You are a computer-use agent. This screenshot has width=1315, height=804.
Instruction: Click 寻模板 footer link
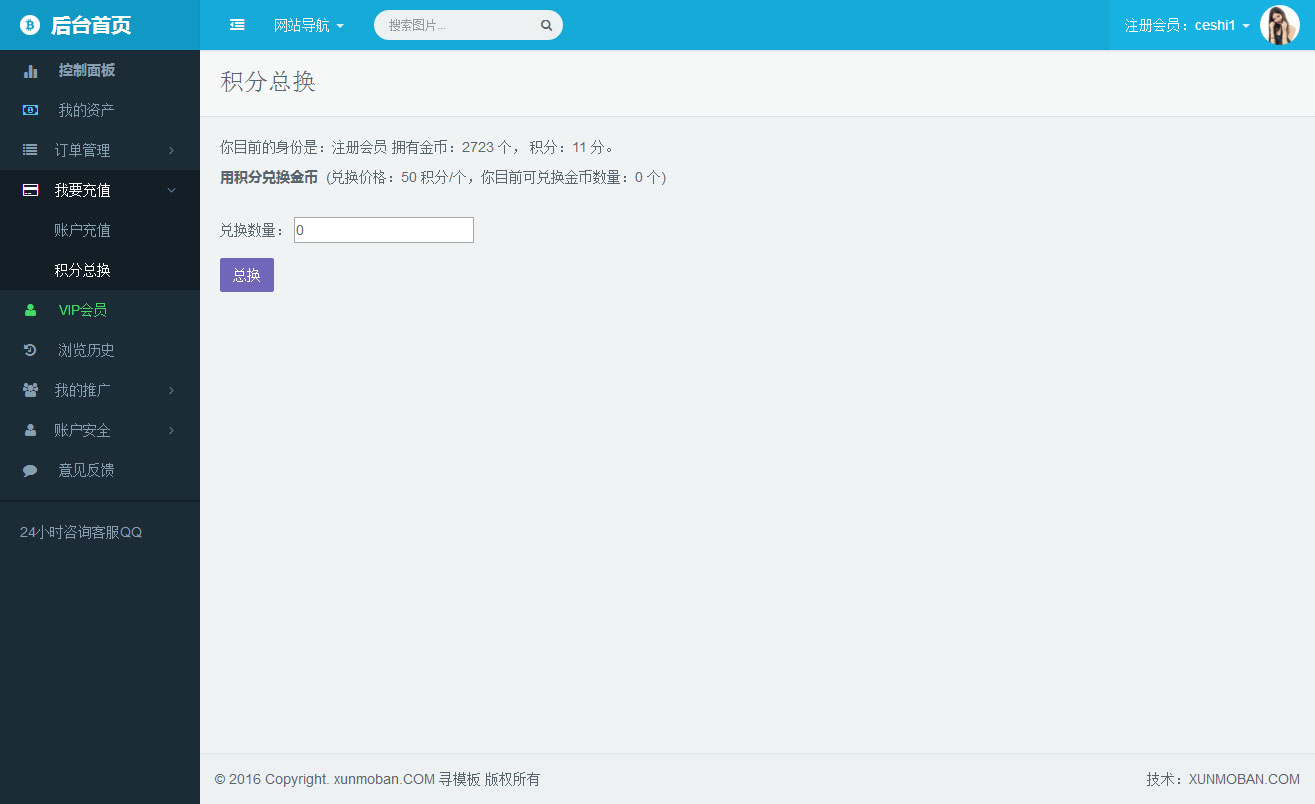(x=459, y=779)
